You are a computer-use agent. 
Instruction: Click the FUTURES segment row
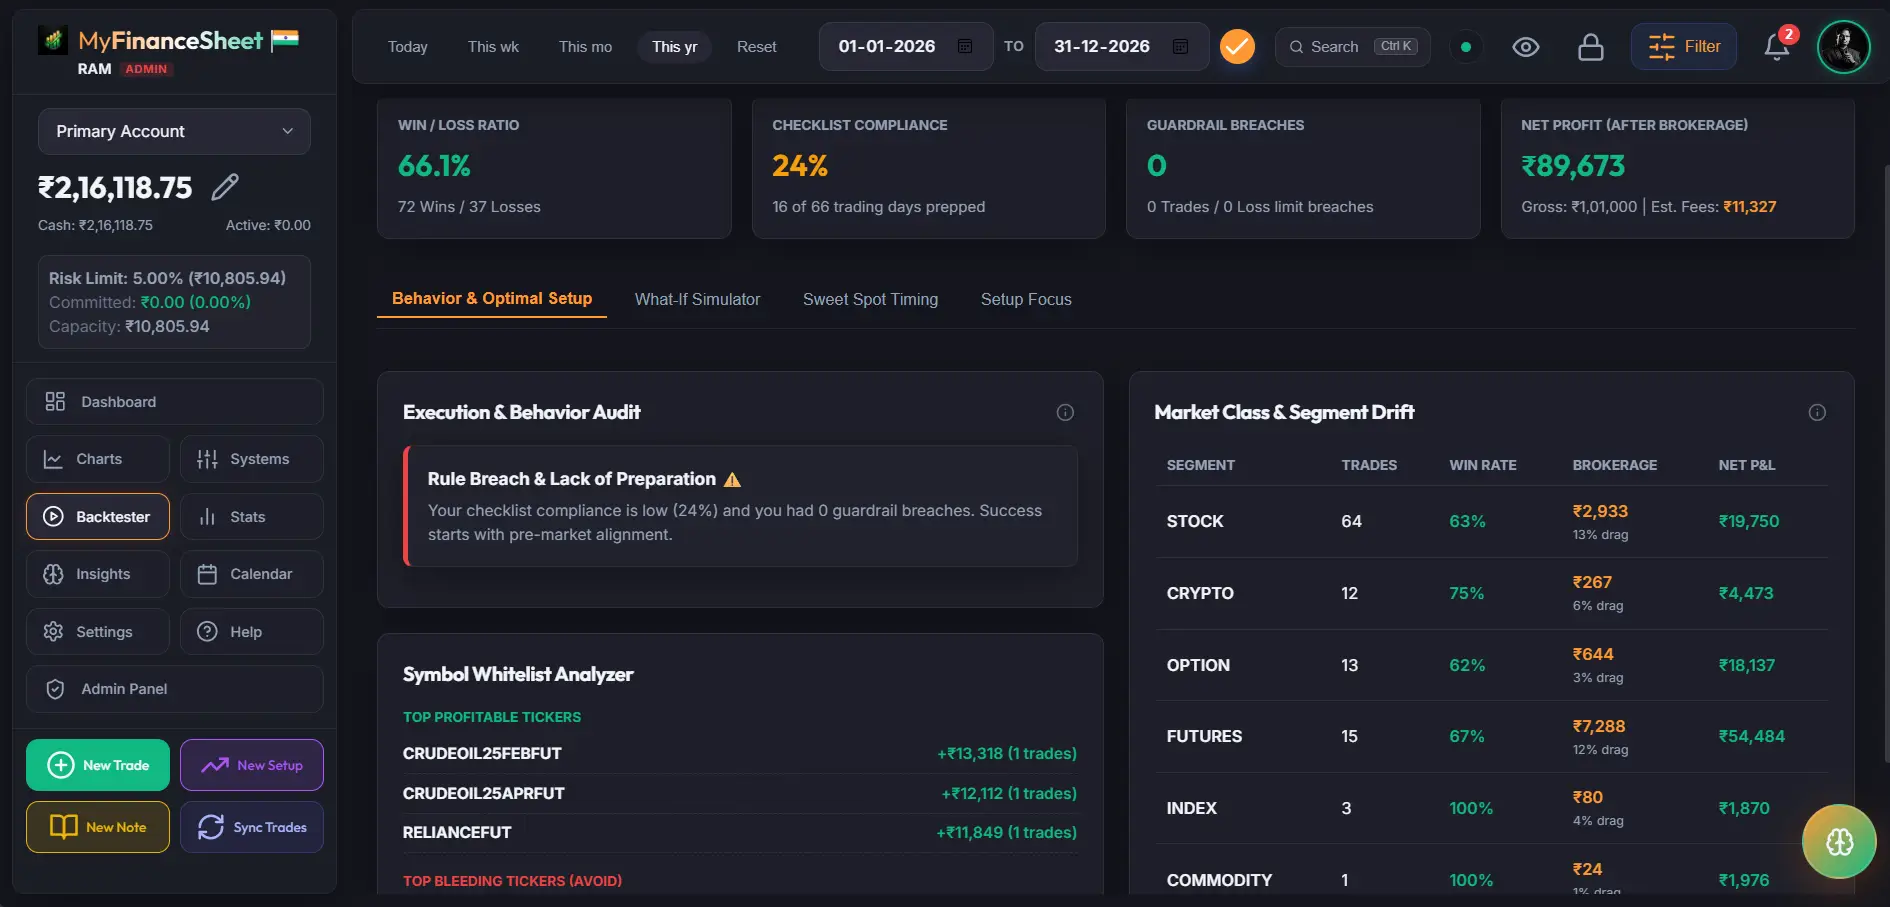tap(1491, 736)
